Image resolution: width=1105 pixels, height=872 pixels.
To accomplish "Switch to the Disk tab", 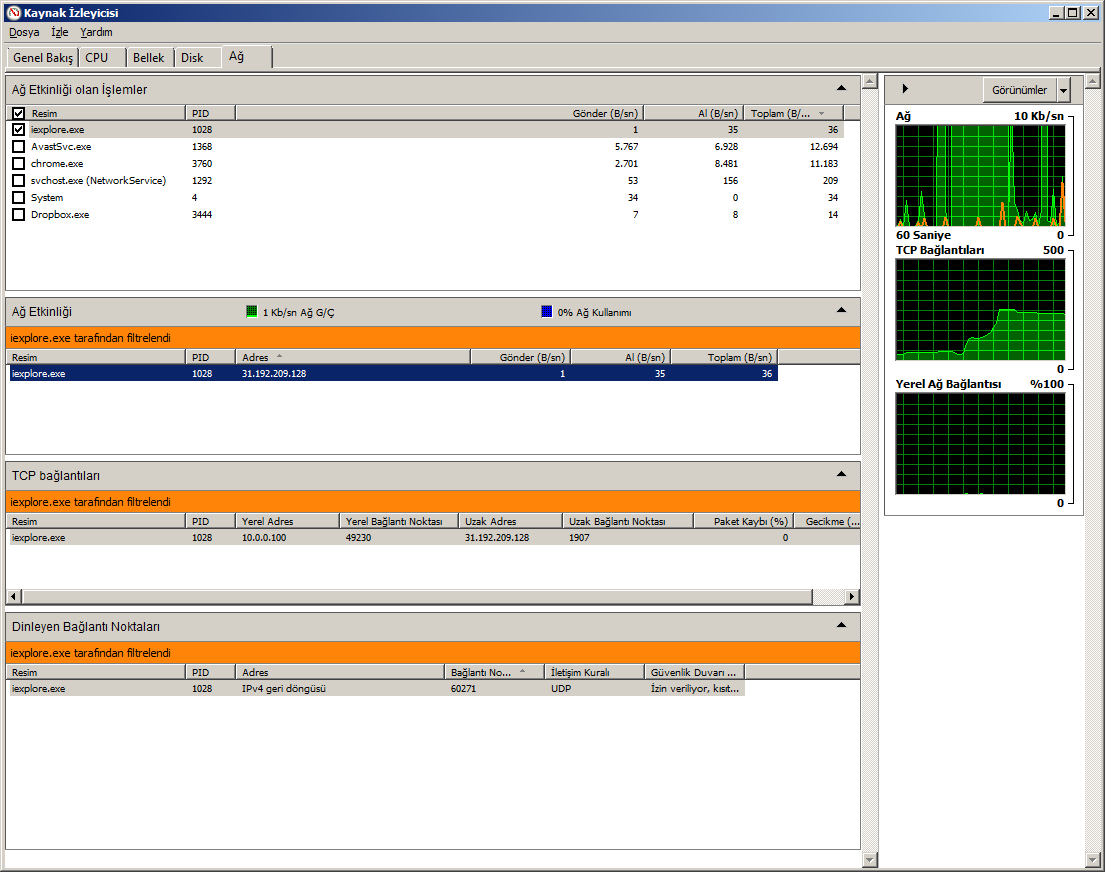I will (197, 58).
